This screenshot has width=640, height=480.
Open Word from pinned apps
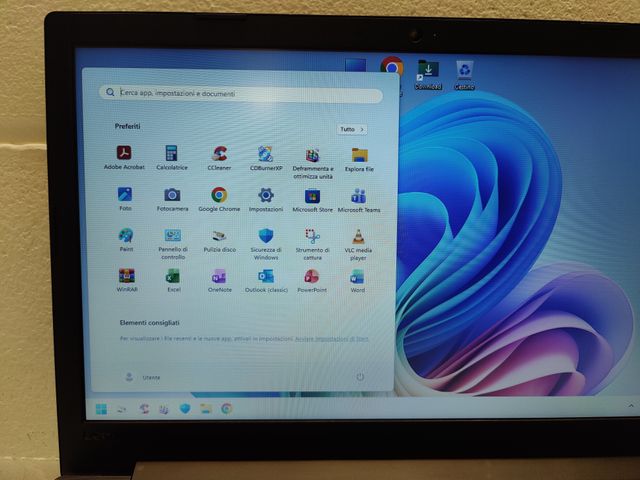click(358, 281)
